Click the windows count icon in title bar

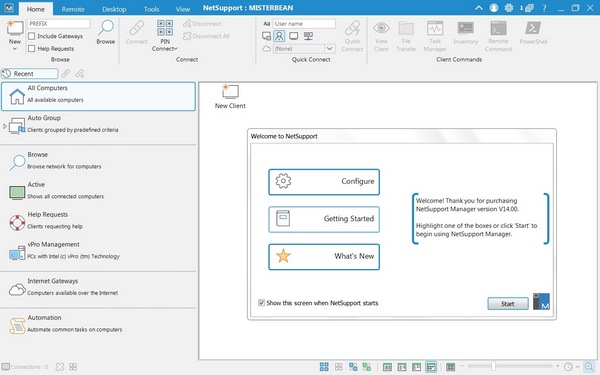point(527,8)
